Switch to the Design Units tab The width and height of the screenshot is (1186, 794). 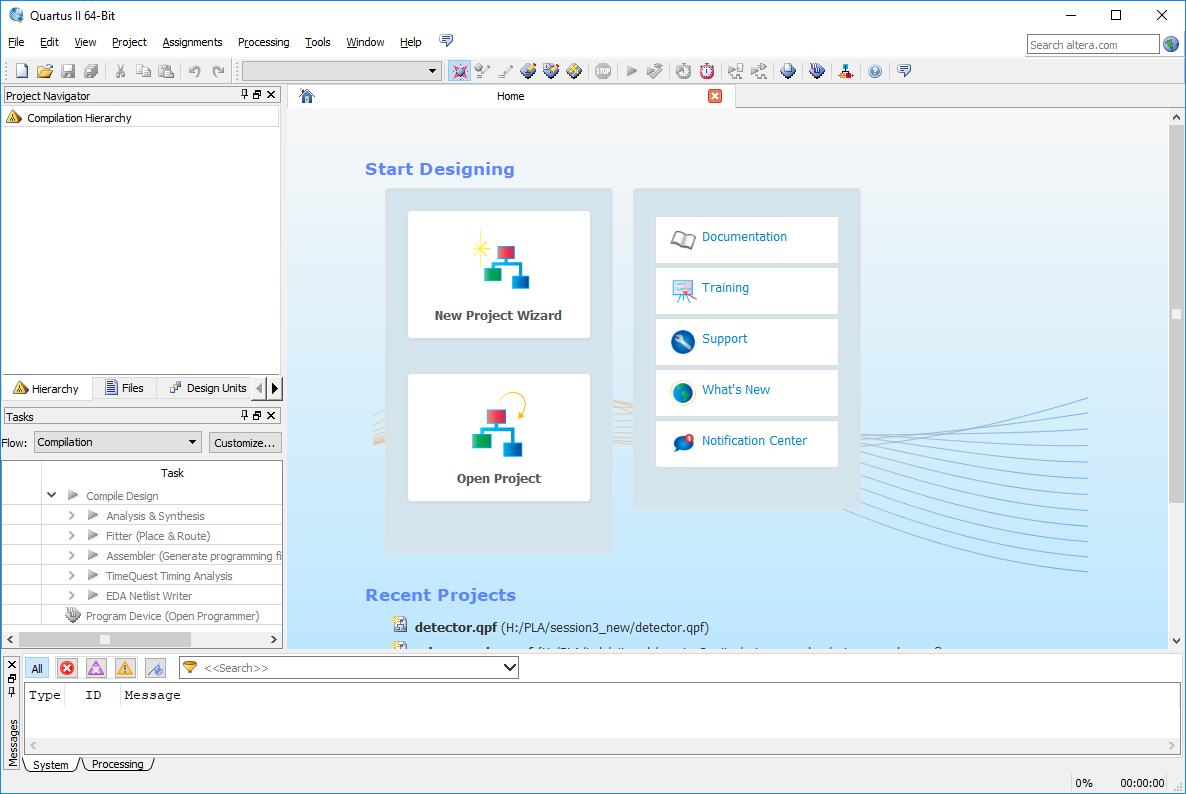pyautogui.click(x=208, y=388)
